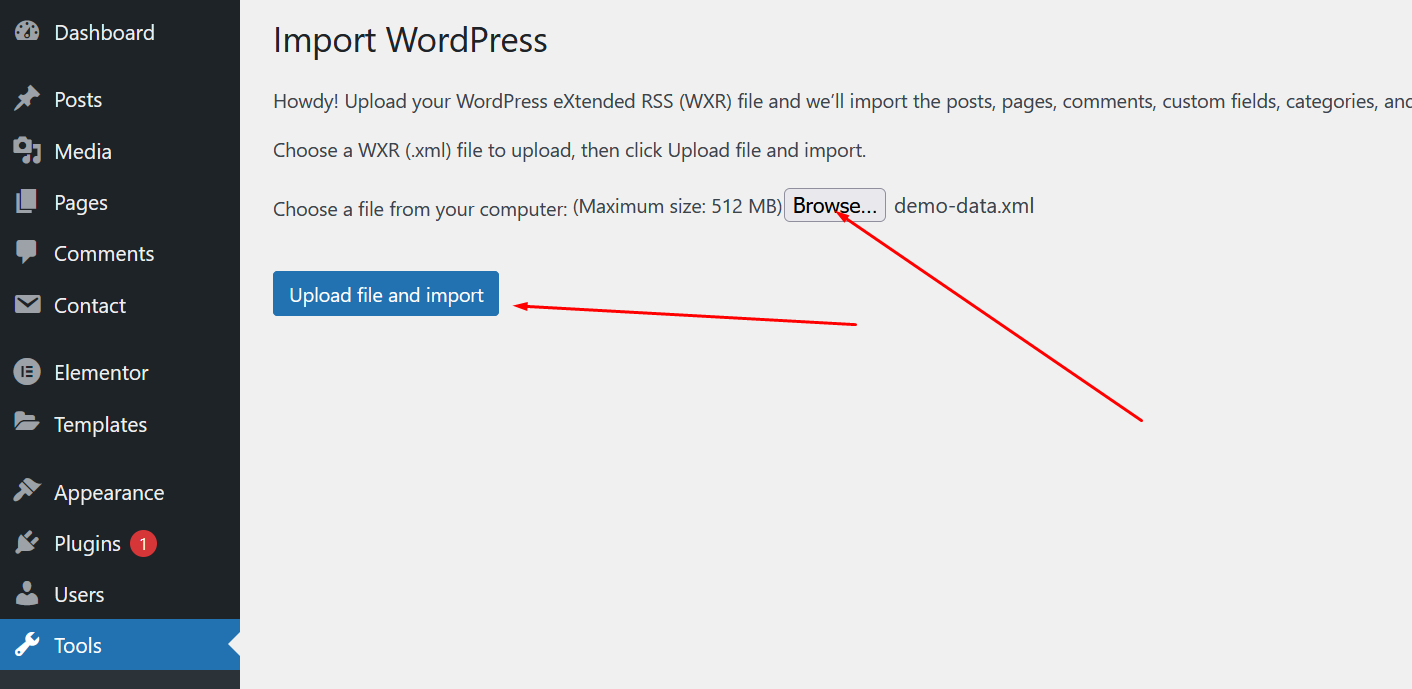Click the Elementor logo icon
Screen dimensions: 1412x689
27,372
